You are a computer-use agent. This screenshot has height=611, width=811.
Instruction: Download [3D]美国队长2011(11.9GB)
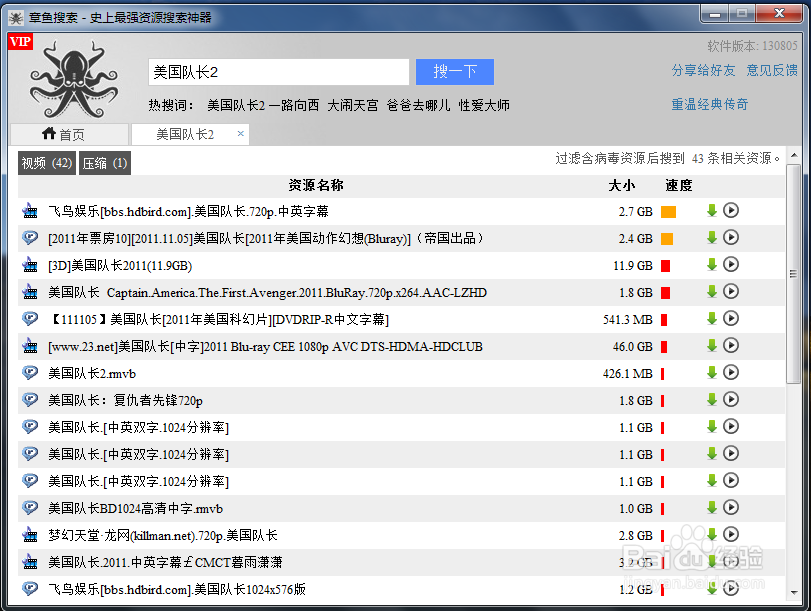pyautogui.click(x=712, y=264)
